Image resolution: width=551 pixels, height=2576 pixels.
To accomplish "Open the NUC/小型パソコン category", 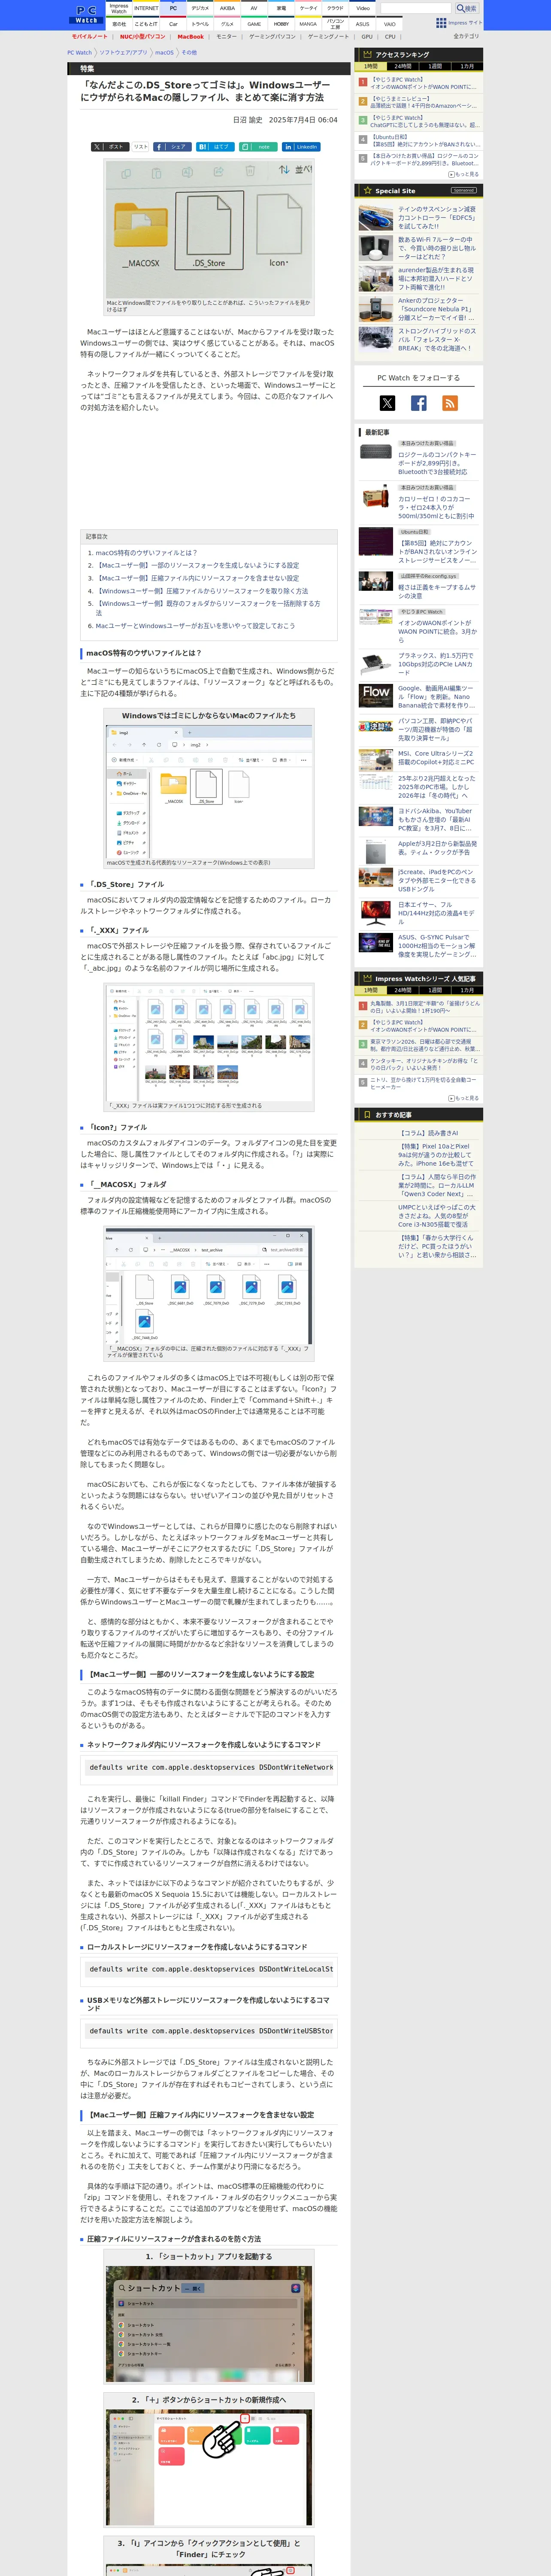I will click(143, 37).
